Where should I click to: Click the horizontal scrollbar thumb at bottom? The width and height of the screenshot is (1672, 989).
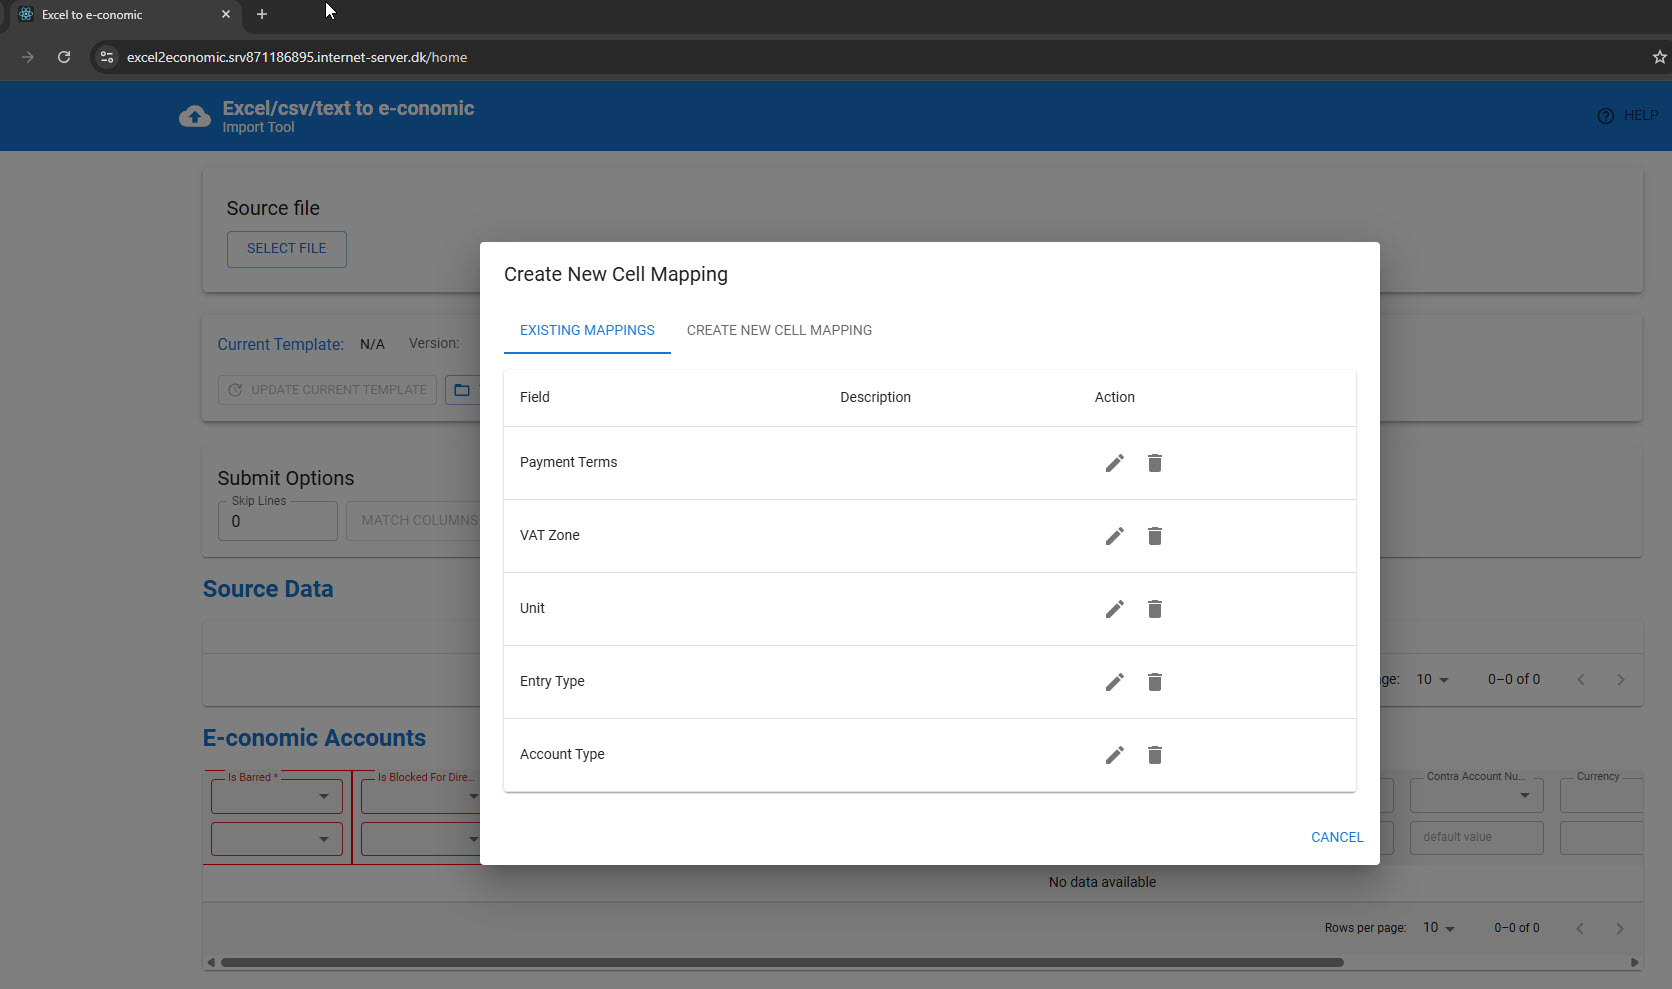click(782, 963)
